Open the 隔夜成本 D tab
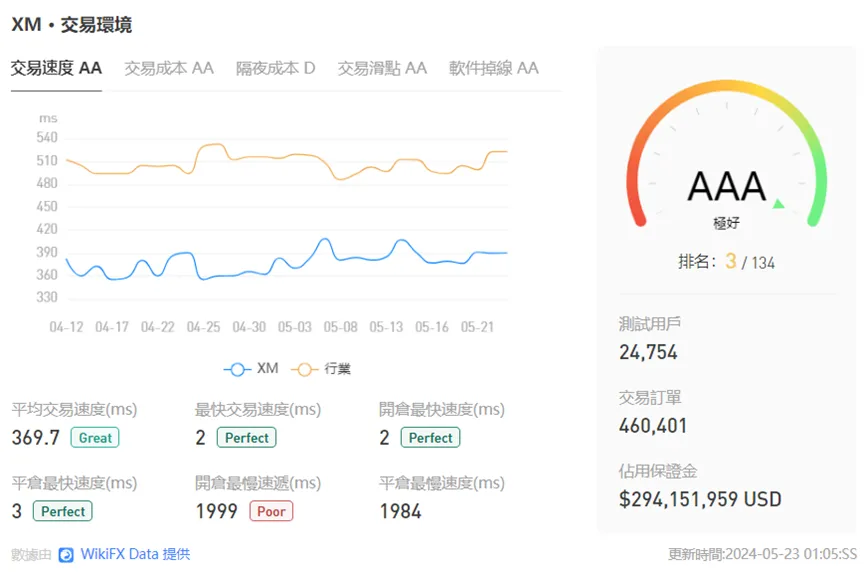Screen dimensions: 865x572 pyautogui.click(x=275, y=68)
